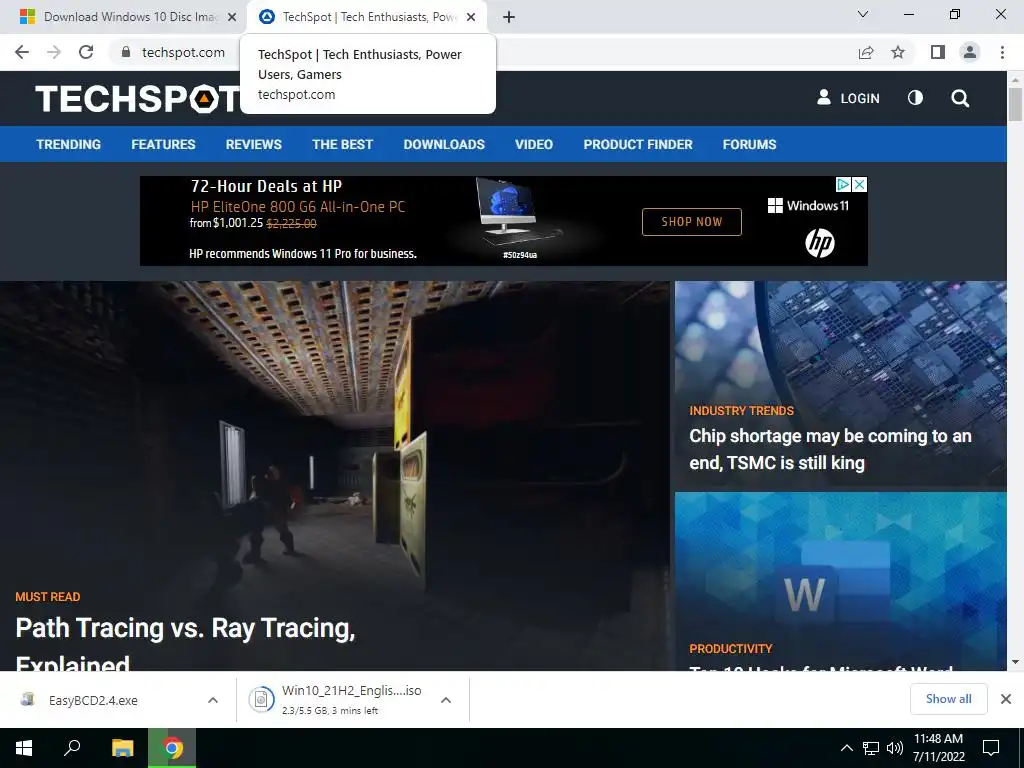Click the Windows 11 logo in the ad

tap(808, 206)
